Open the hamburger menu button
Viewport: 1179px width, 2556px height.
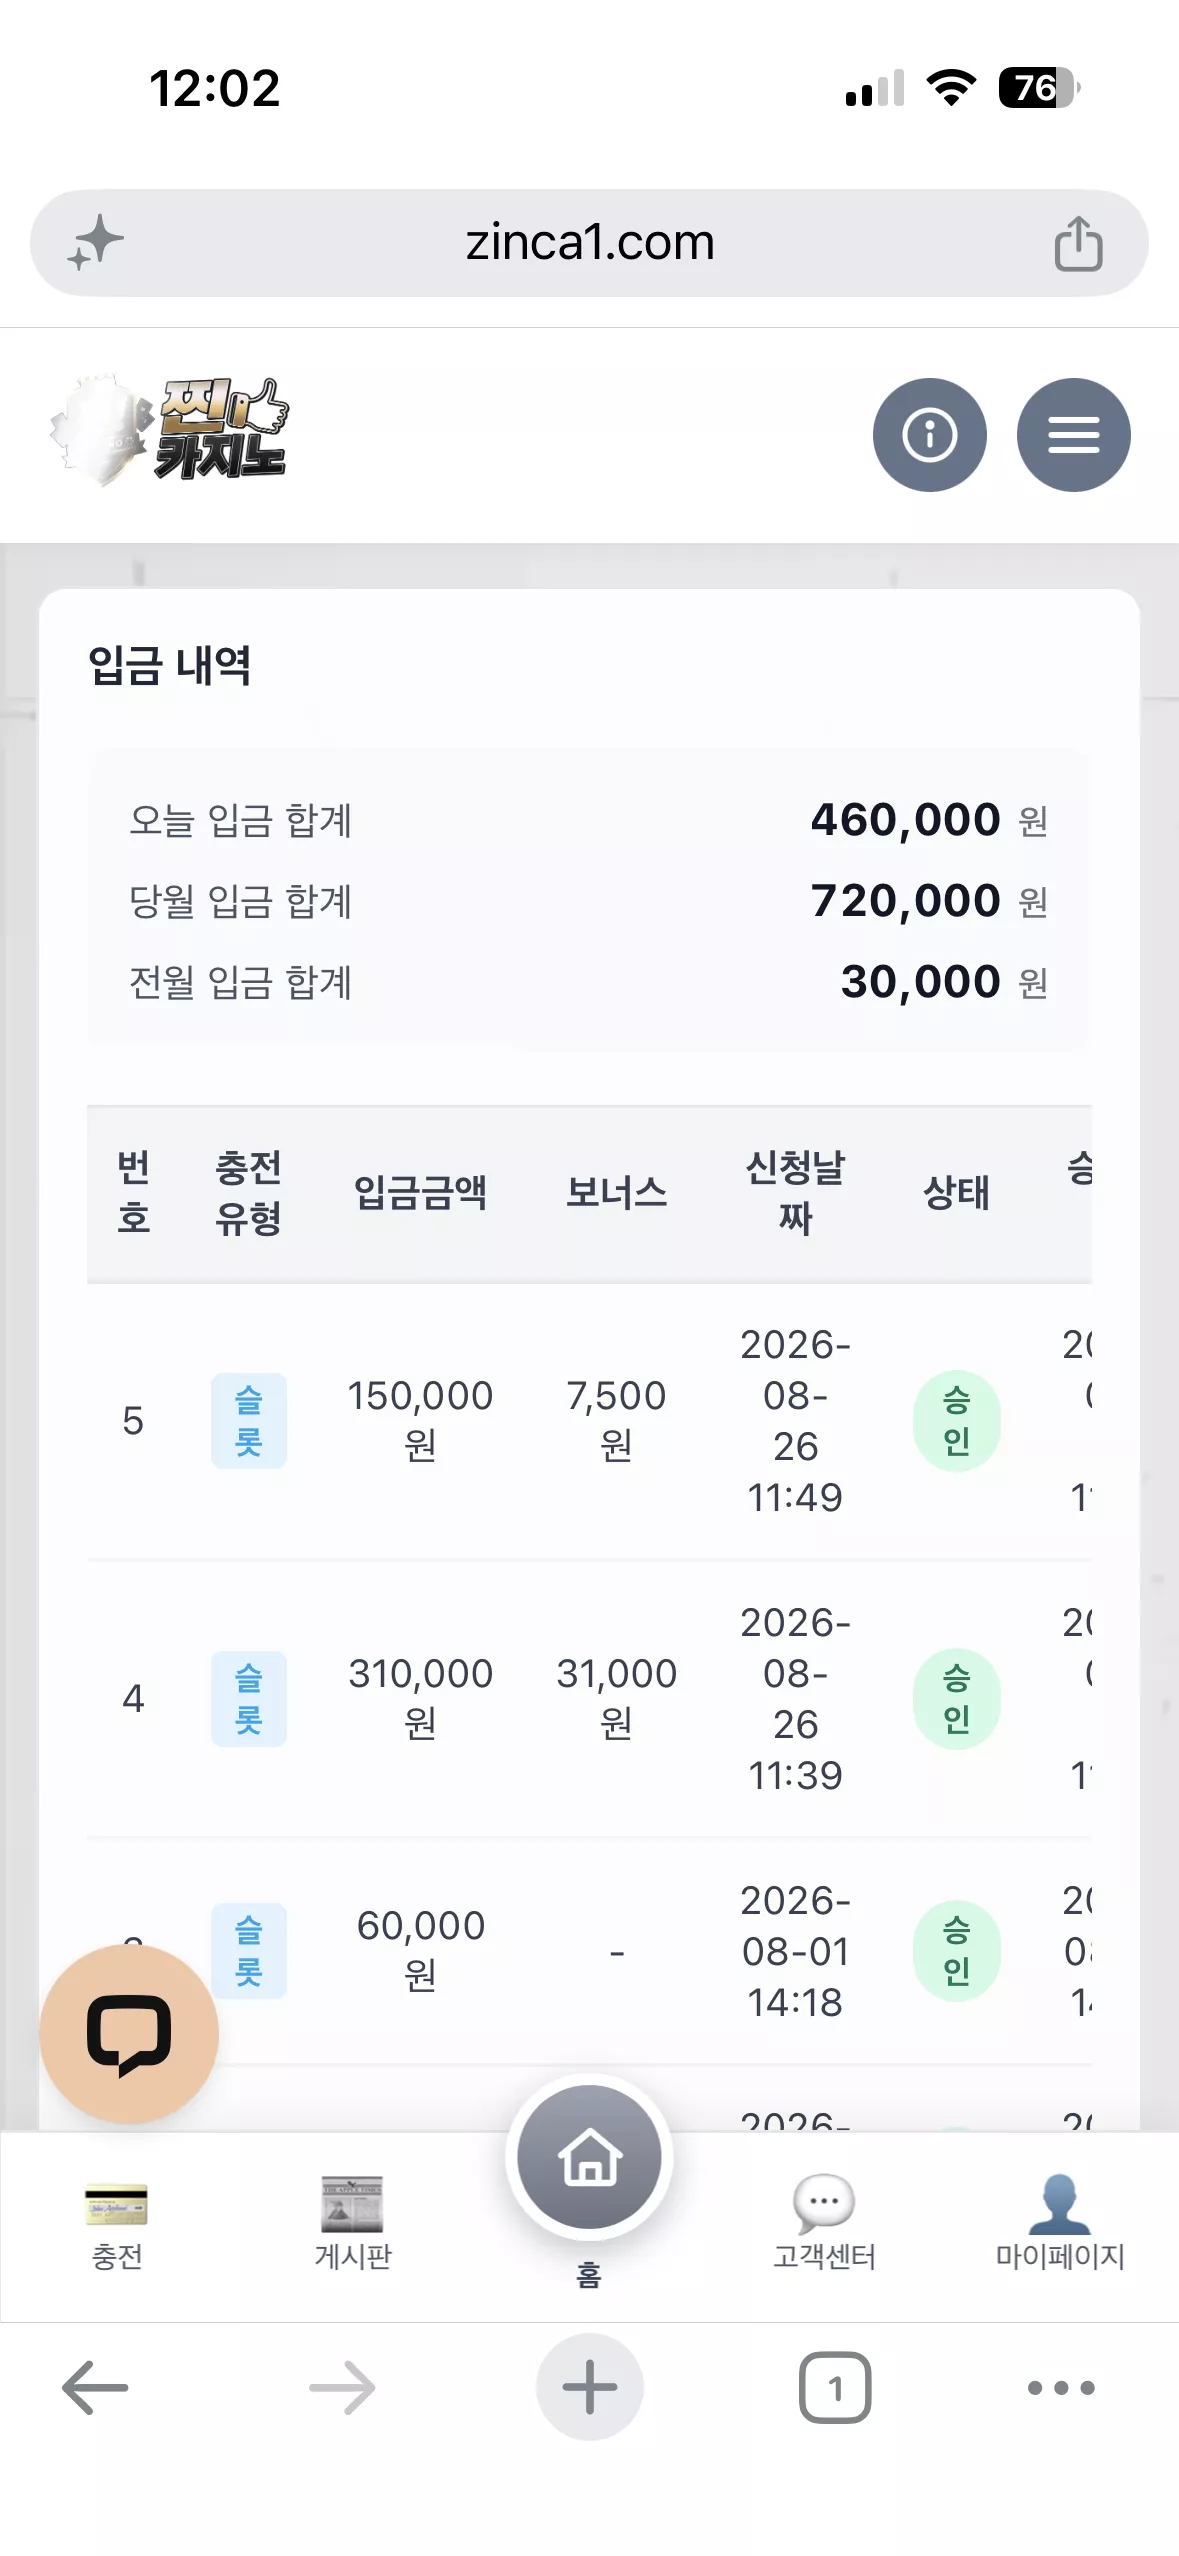tap(1073, 435)
